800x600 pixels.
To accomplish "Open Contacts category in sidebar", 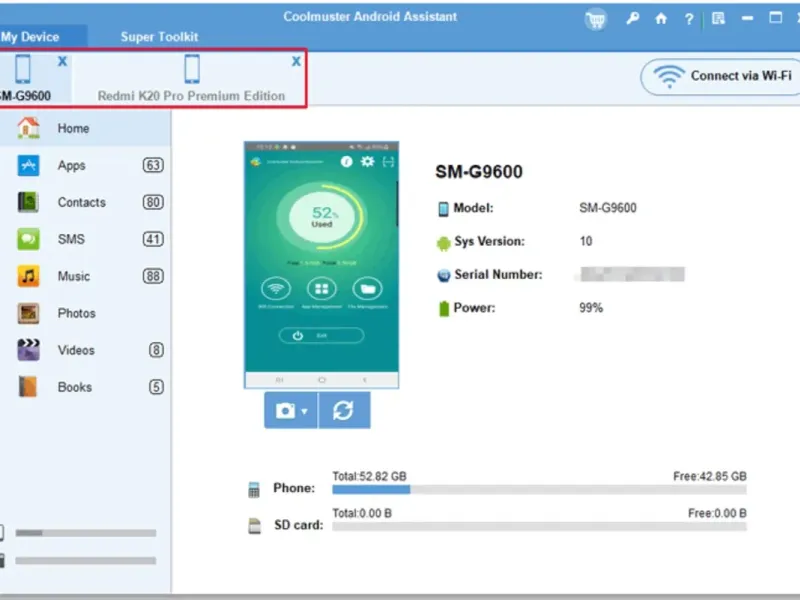I will [85, 202].
